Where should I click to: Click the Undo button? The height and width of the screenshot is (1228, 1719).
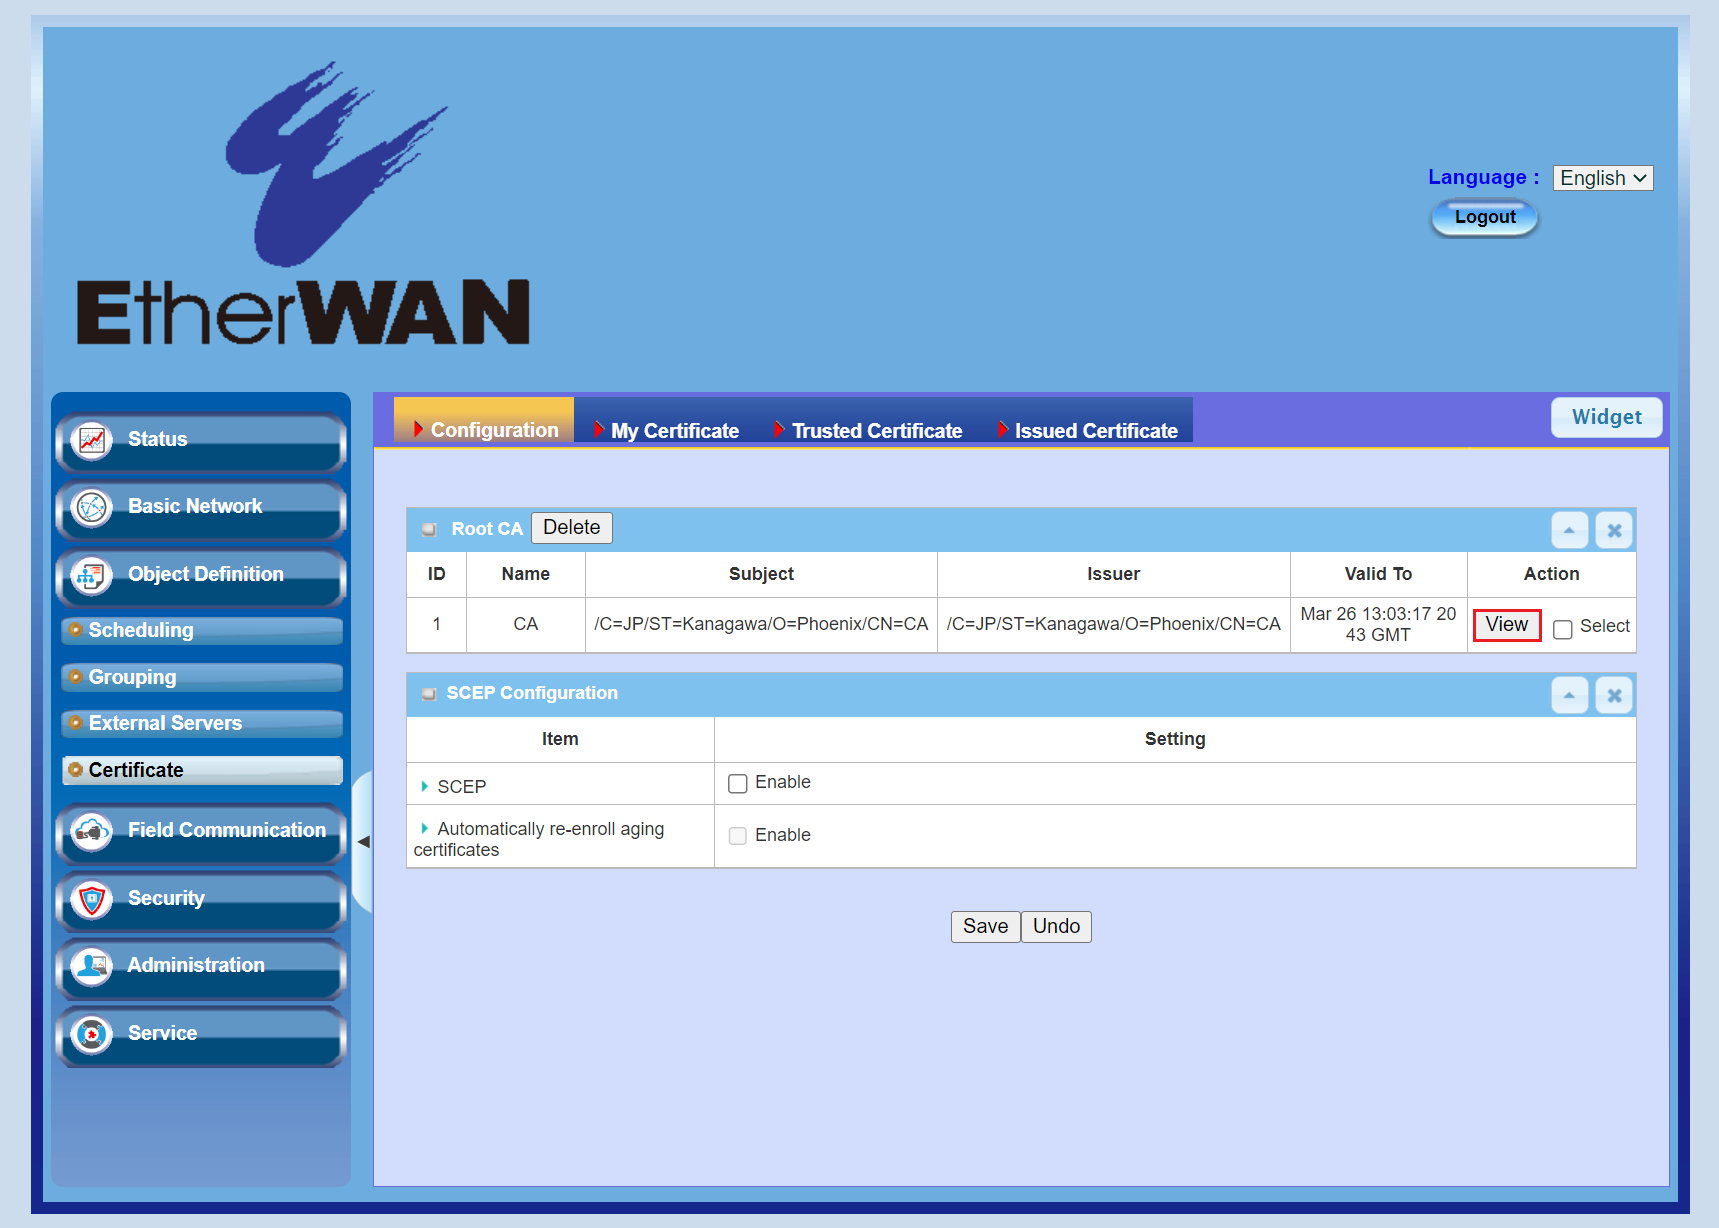tap(1057, 927)
